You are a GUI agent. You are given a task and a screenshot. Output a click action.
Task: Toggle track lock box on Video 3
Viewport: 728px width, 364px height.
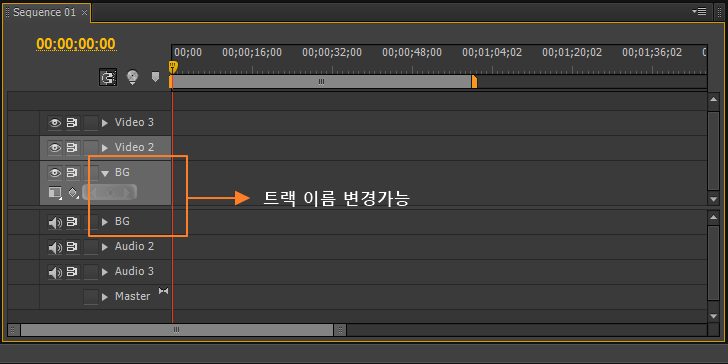[x=91, y=123]
